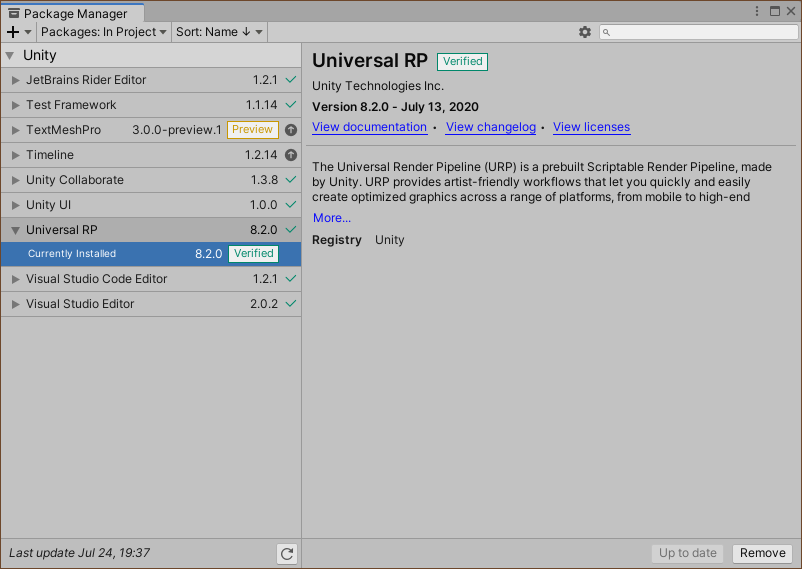Click the Universal RP installed checkmark

click(x=291, y=230)
